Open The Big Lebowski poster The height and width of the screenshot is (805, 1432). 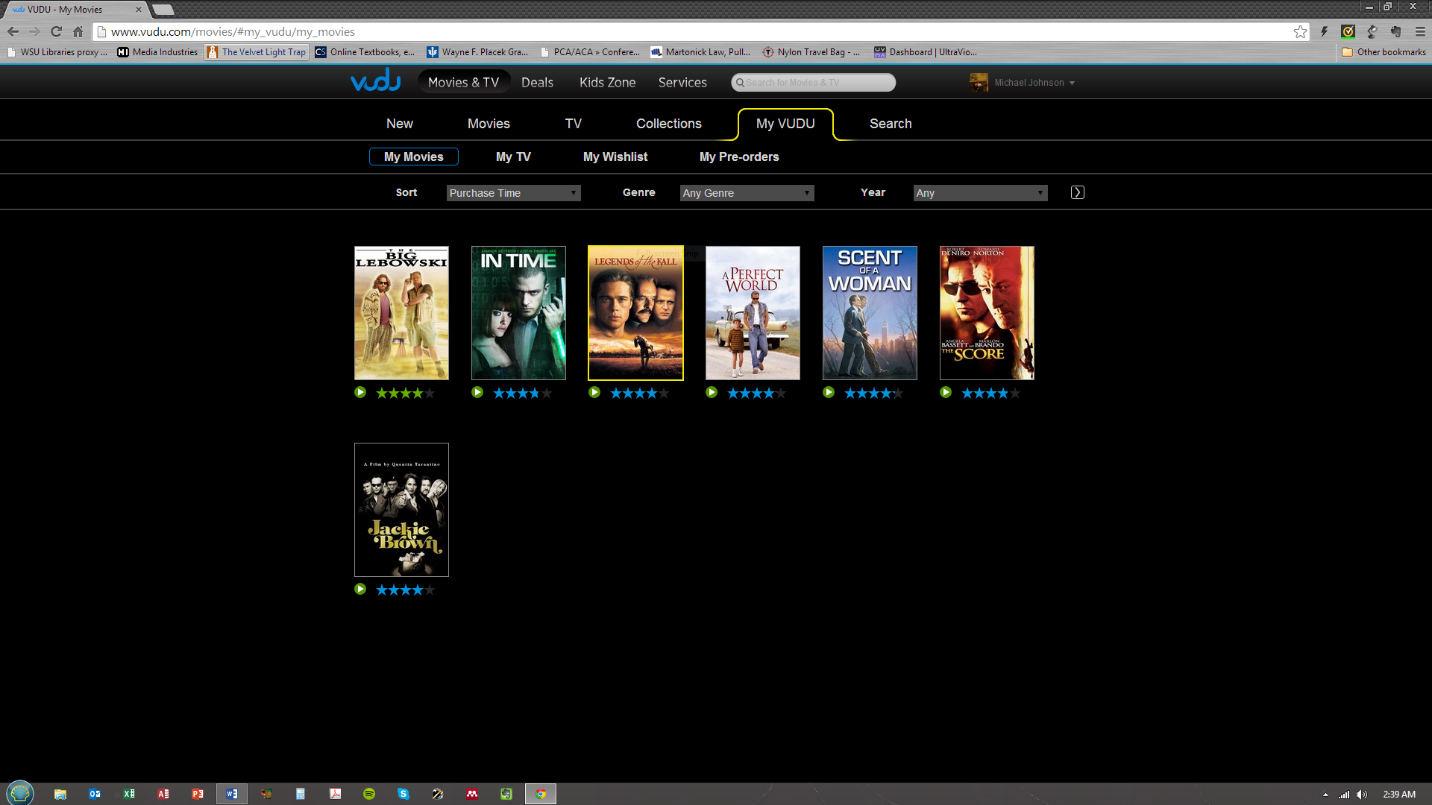(x=401, y=313)
